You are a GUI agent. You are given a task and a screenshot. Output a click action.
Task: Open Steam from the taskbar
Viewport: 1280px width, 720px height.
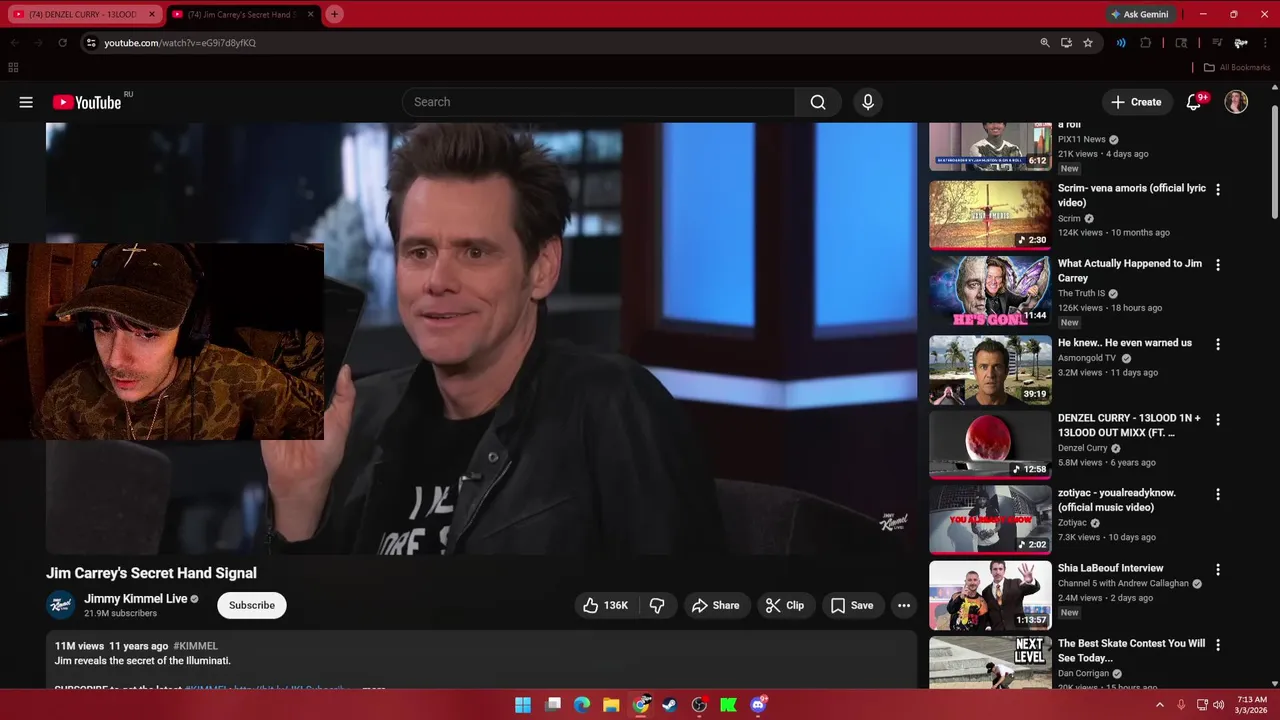tap(670, 705)
